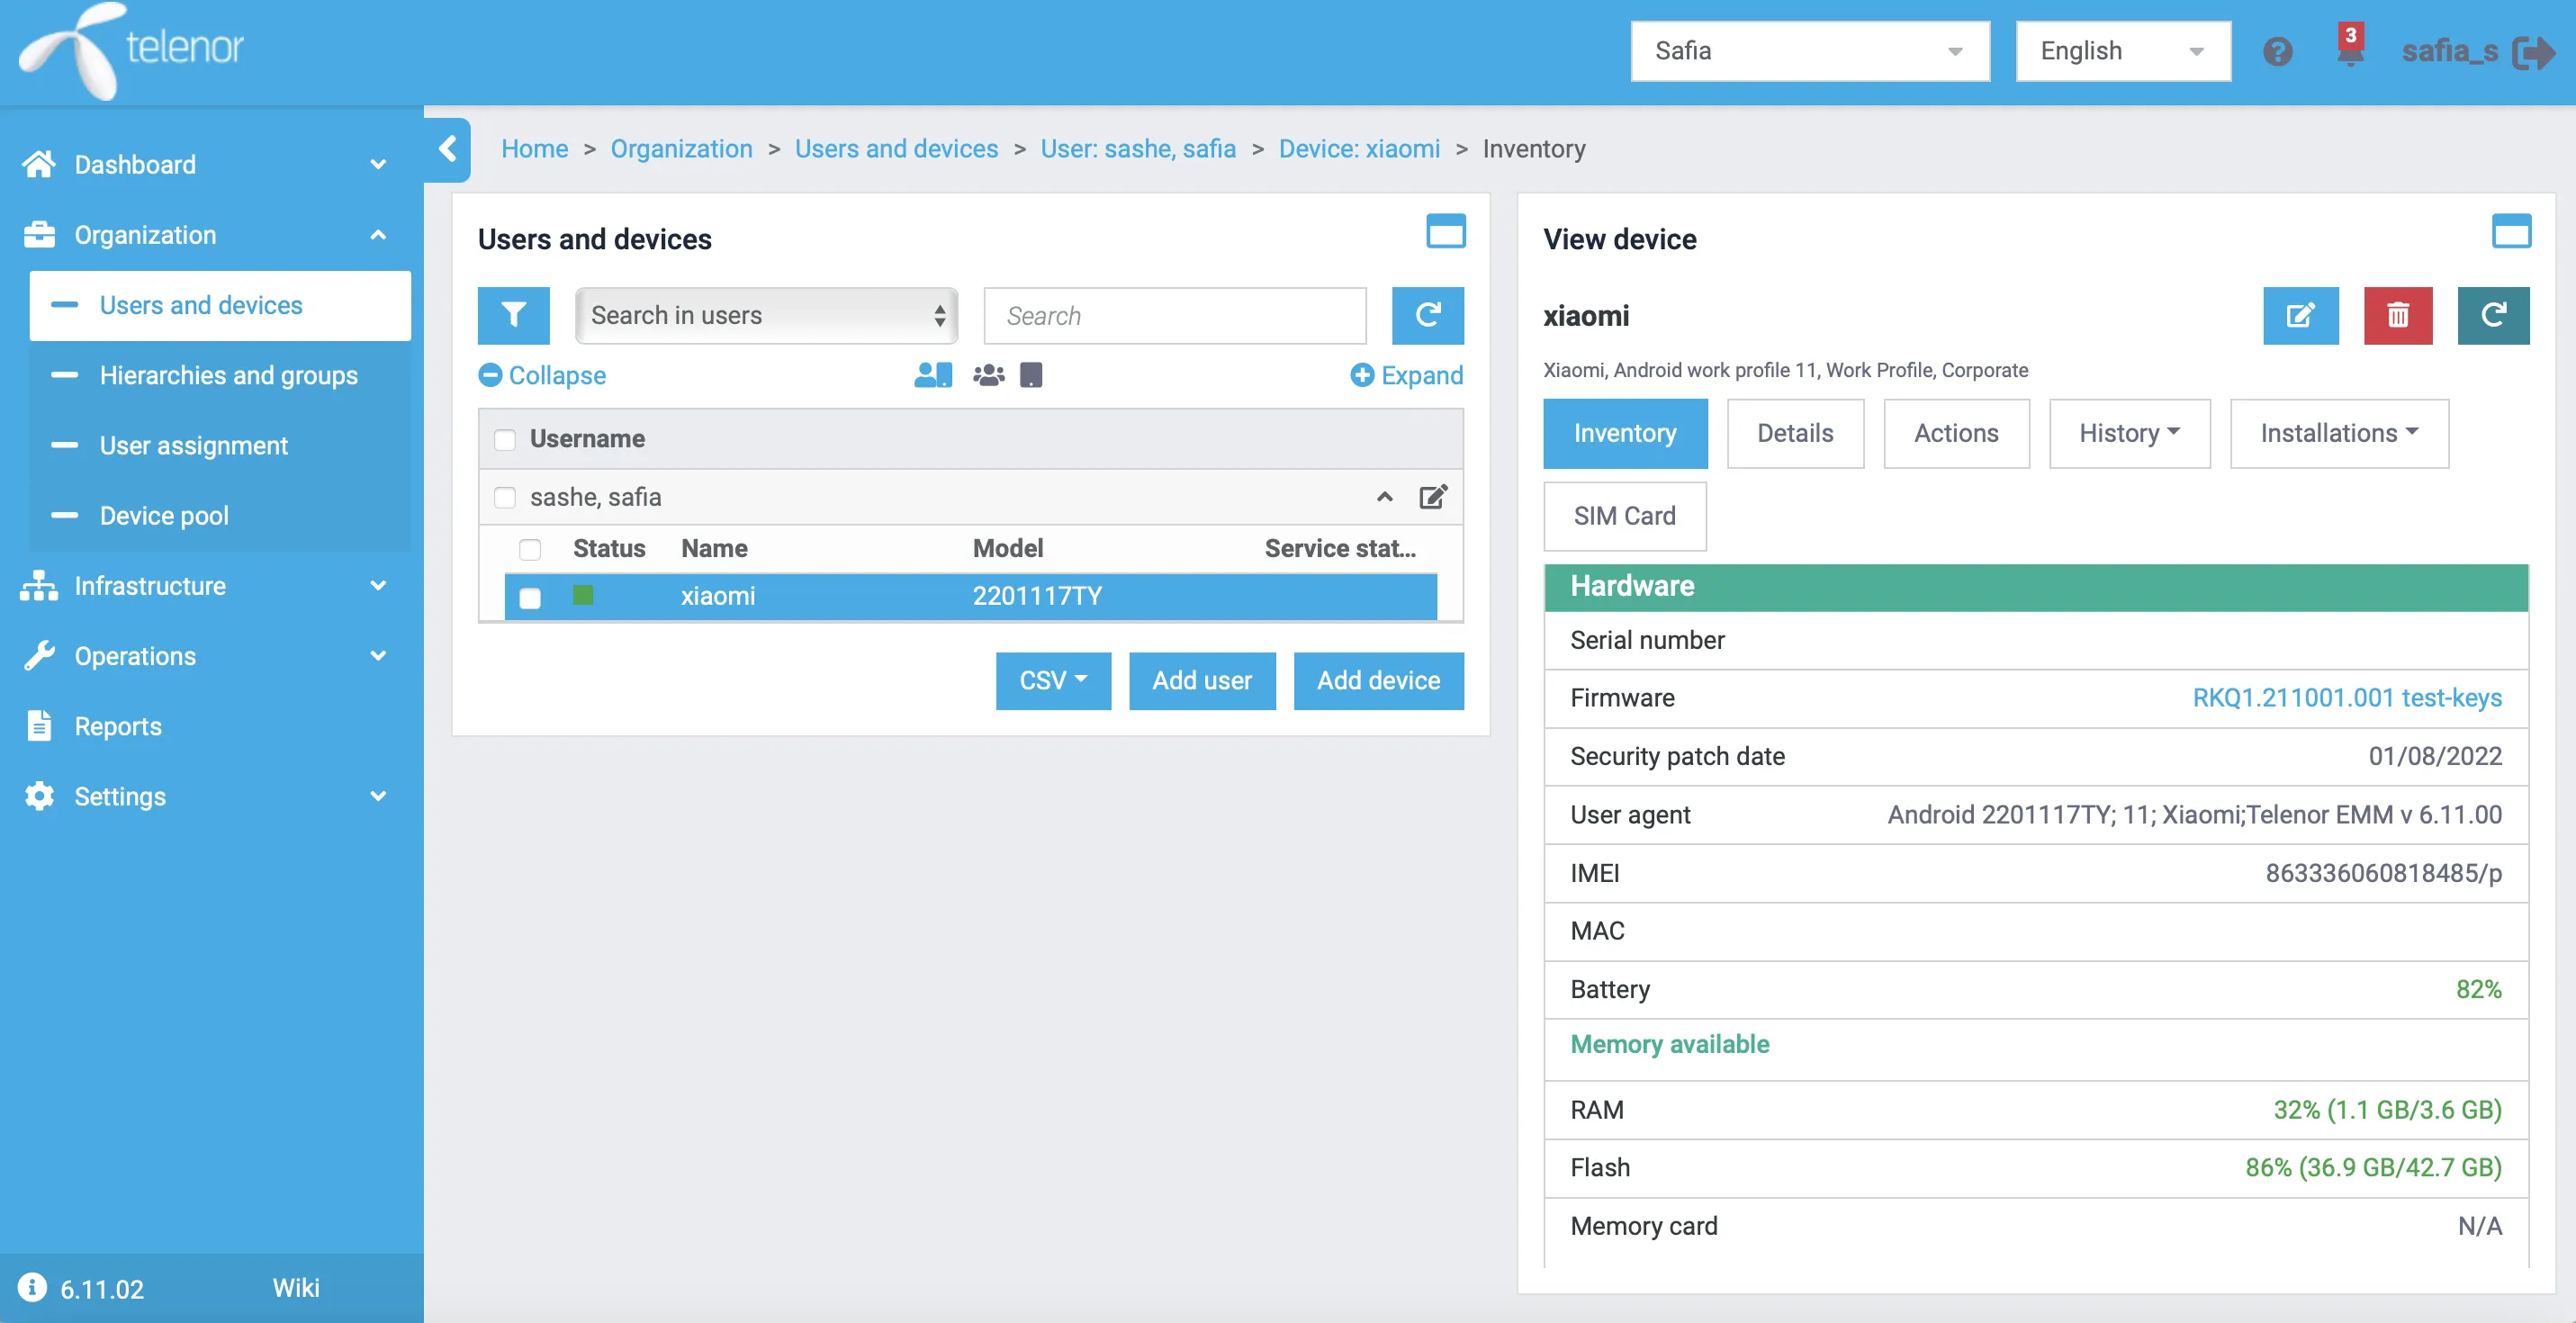This screenshot has height=1323, width=2576.
Task: Open the History dropdown tab
Action: coord(2129,433)
